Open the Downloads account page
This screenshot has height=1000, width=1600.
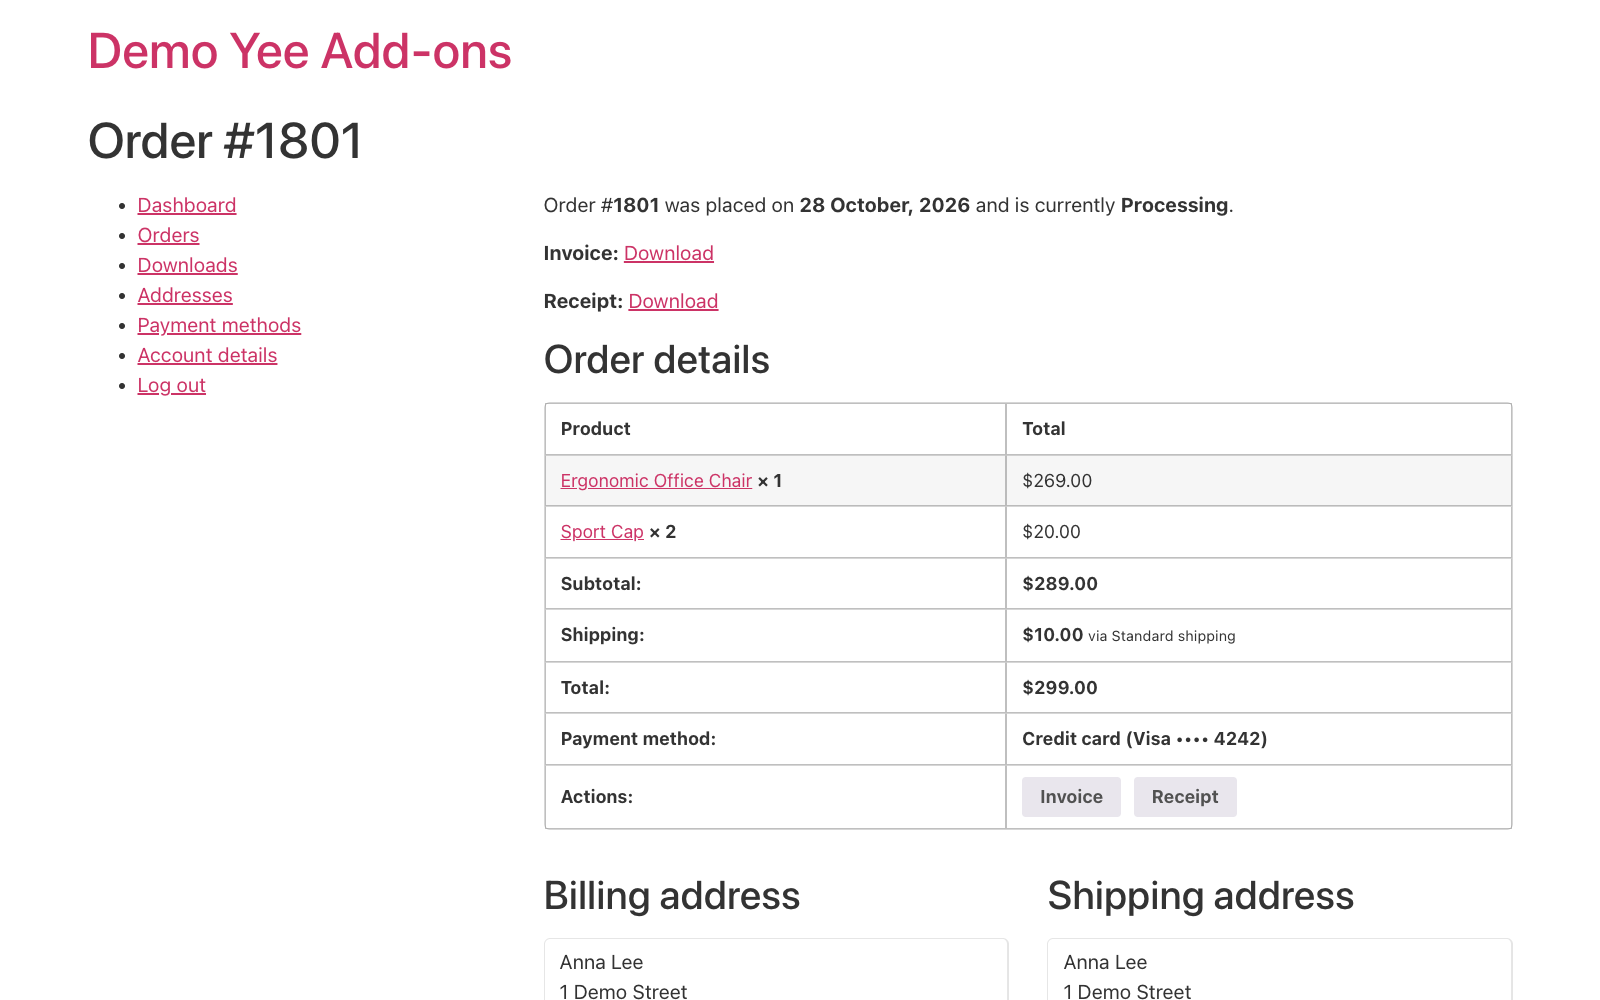187,265
